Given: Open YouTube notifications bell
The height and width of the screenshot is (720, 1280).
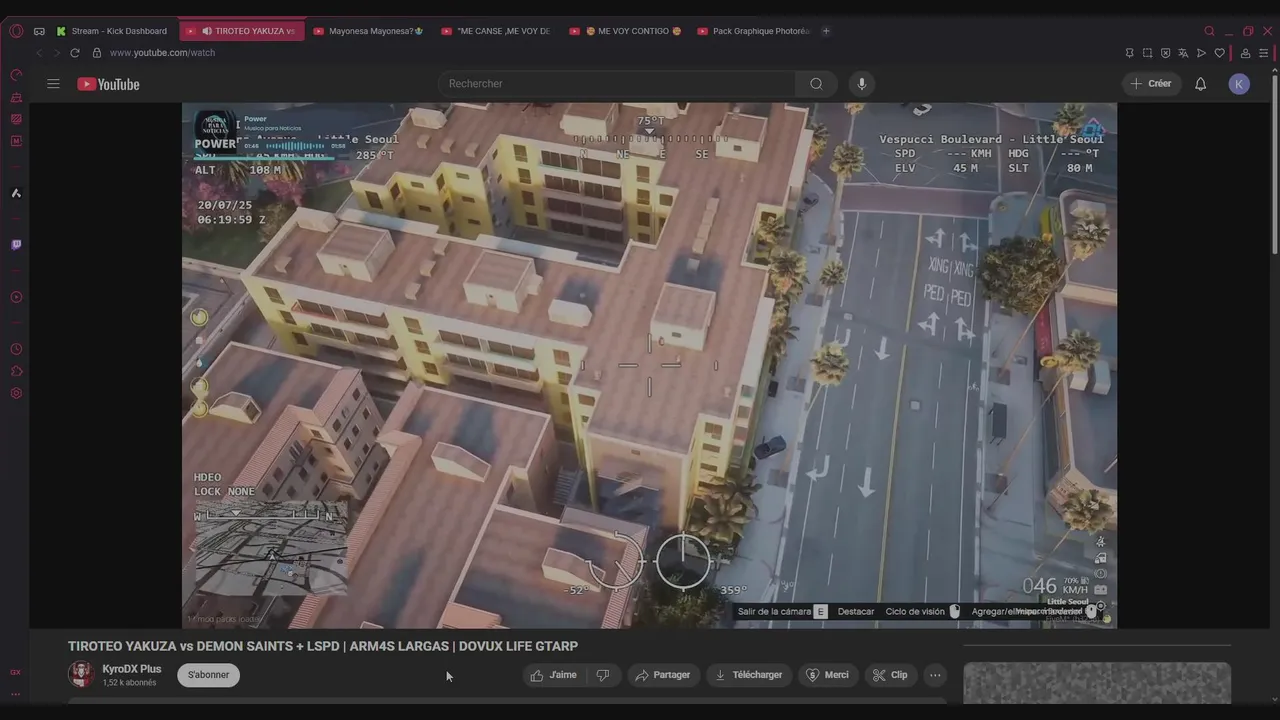Looking at the screenshot, I should coord(1201,84).
